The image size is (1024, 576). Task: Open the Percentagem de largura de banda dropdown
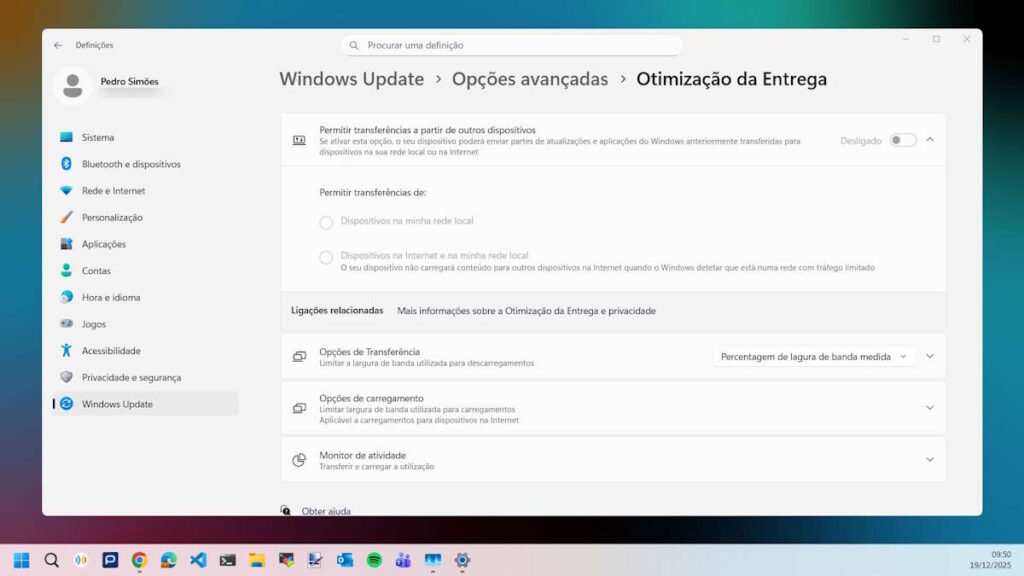tap(817, 356)
